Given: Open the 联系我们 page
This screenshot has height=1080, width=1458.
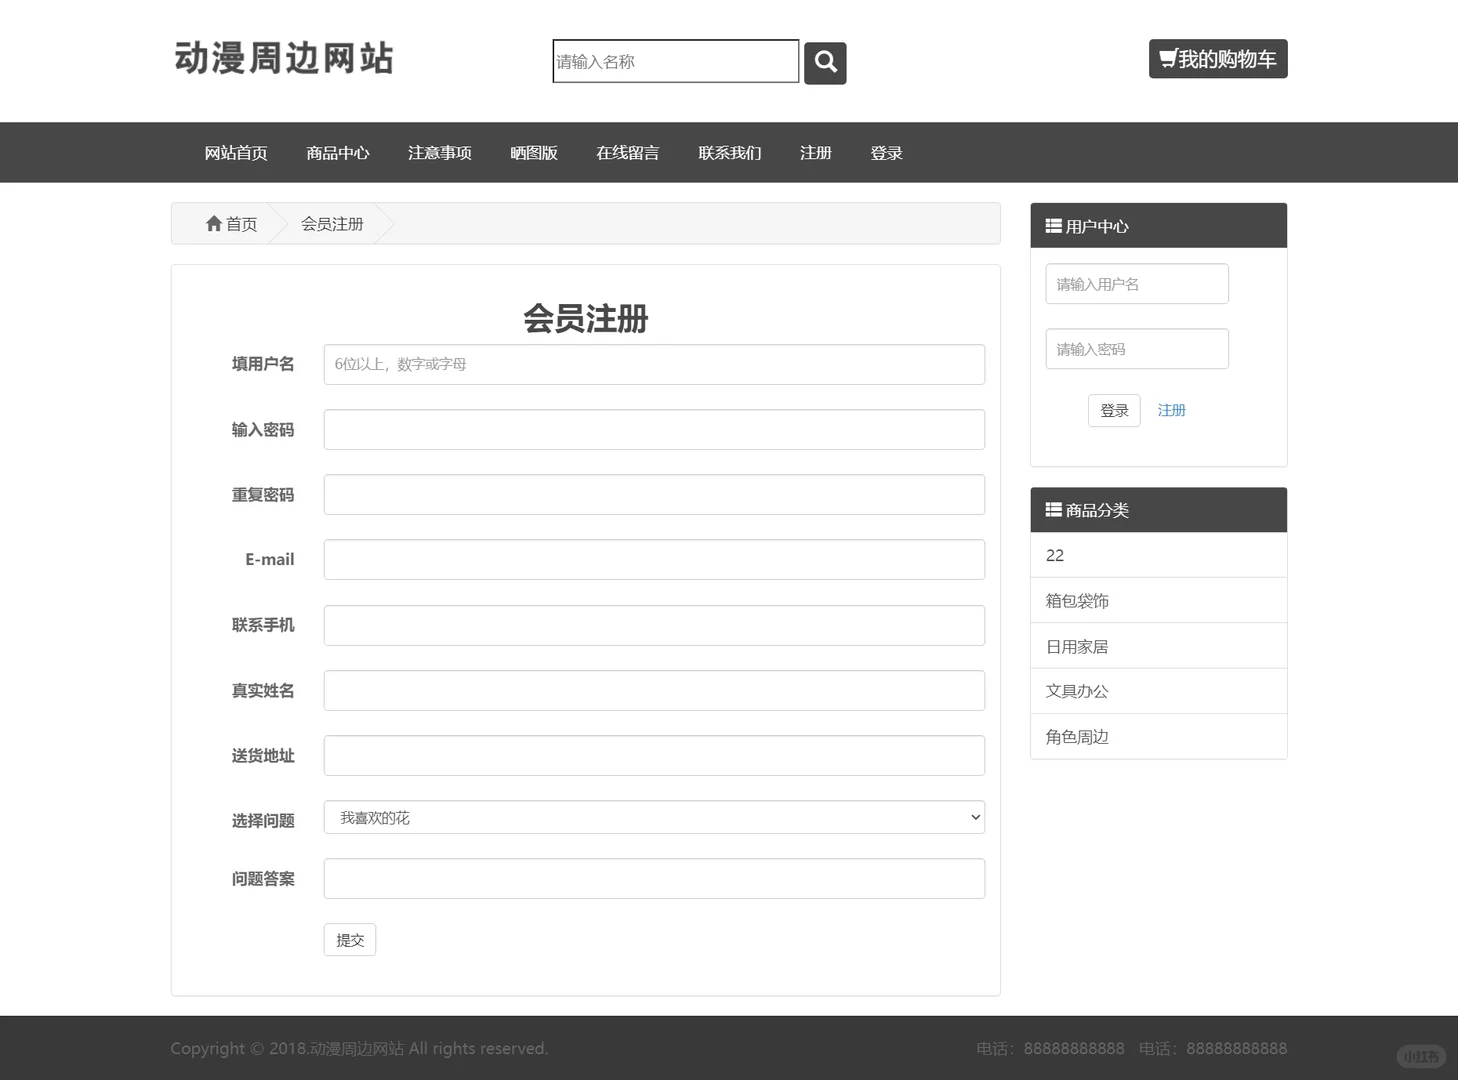Looking at the screenshot, I should (x=729, y=152).
